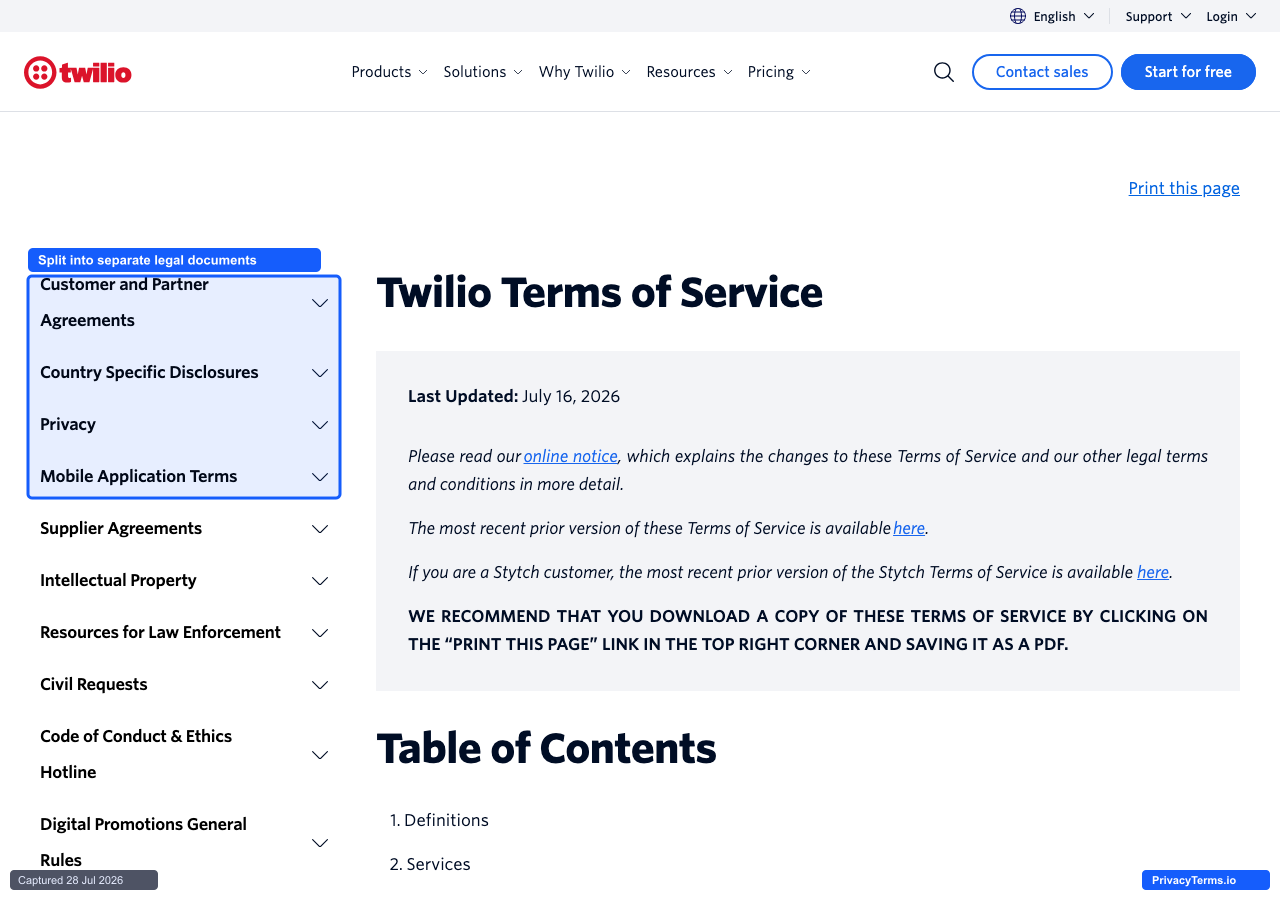Open the Support dropdown

tap(1158, 16)
